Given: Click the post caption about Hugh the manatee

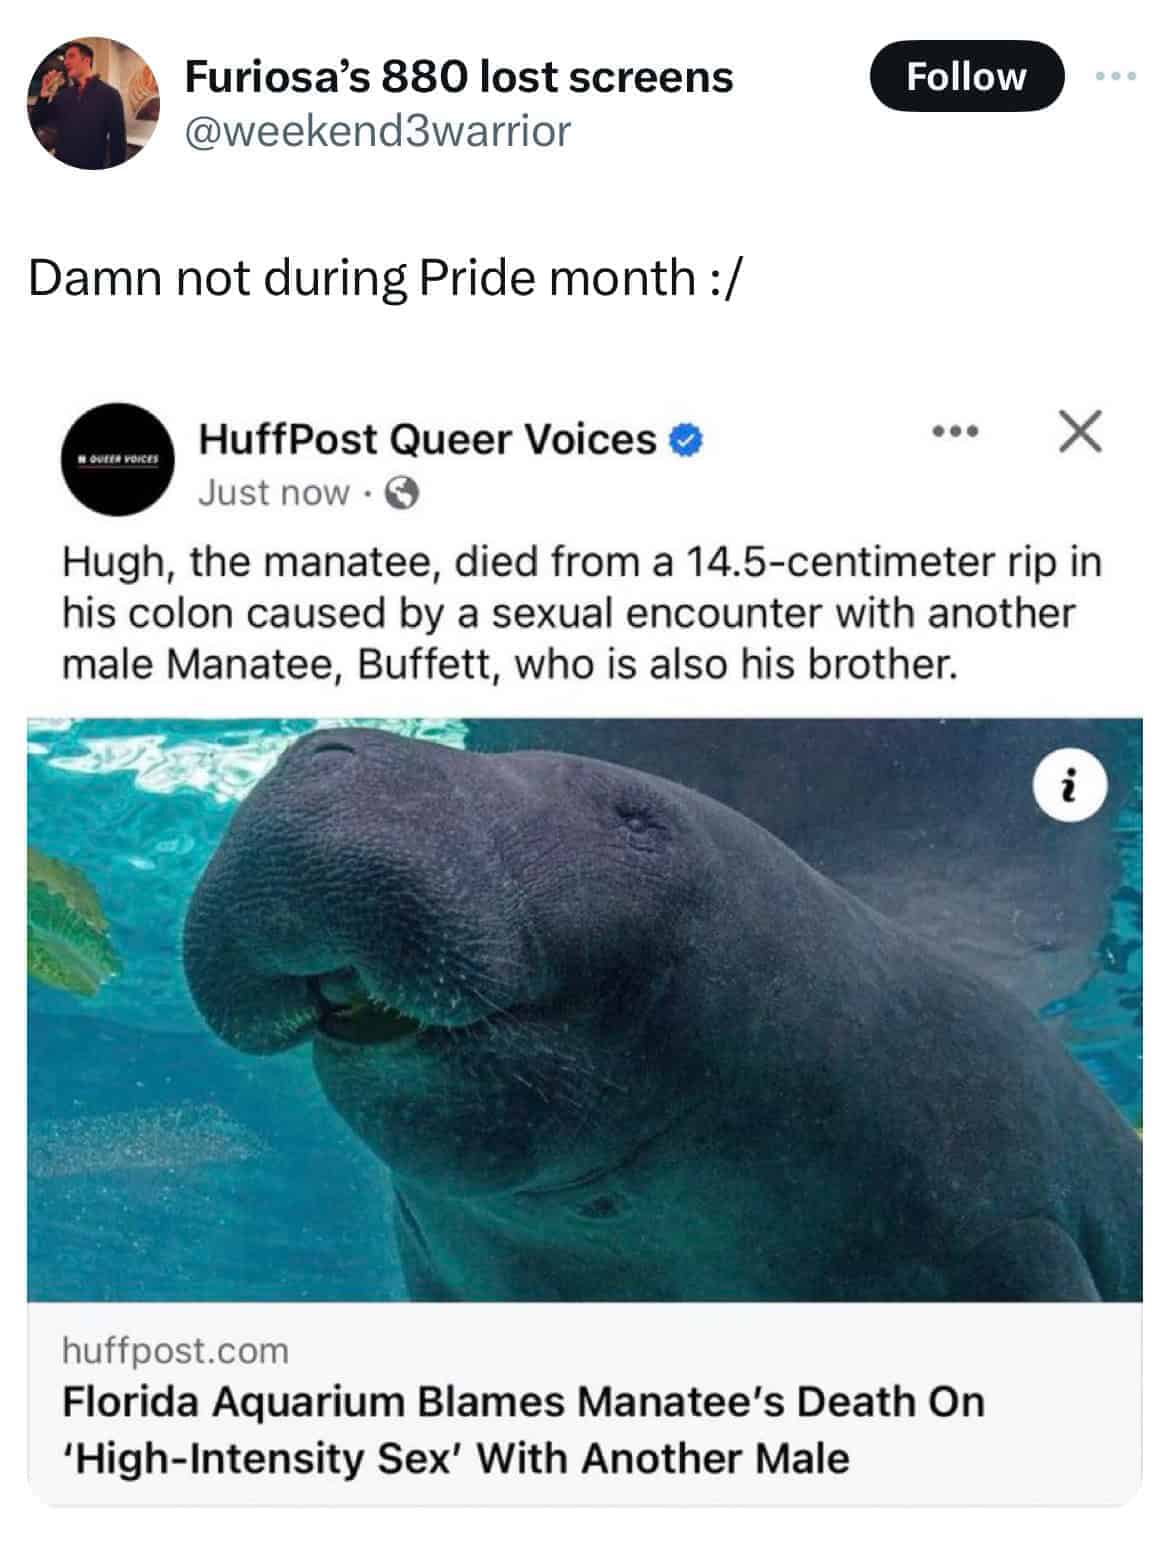Looking at the screenshot, I should tap(582, 613).
